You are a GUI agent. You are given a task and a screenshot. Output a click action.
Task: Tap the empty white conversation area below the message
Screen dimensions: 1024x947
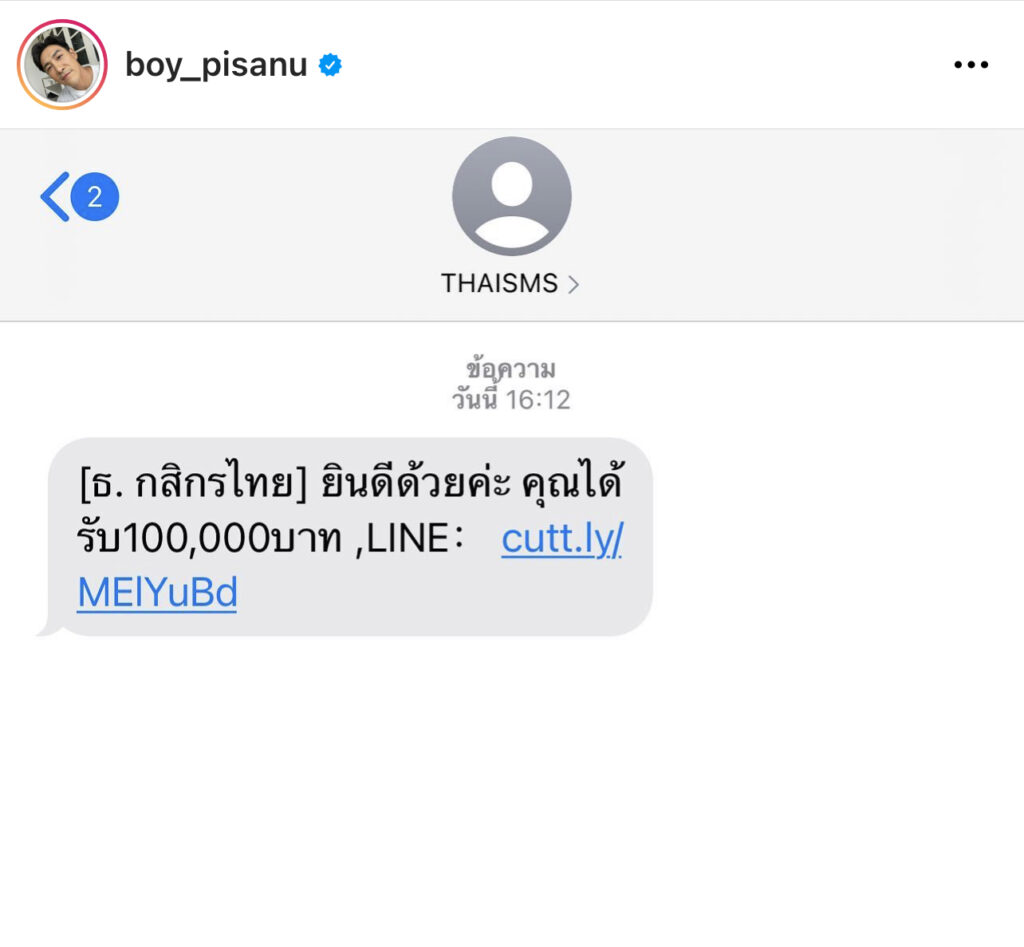[512, 790]
